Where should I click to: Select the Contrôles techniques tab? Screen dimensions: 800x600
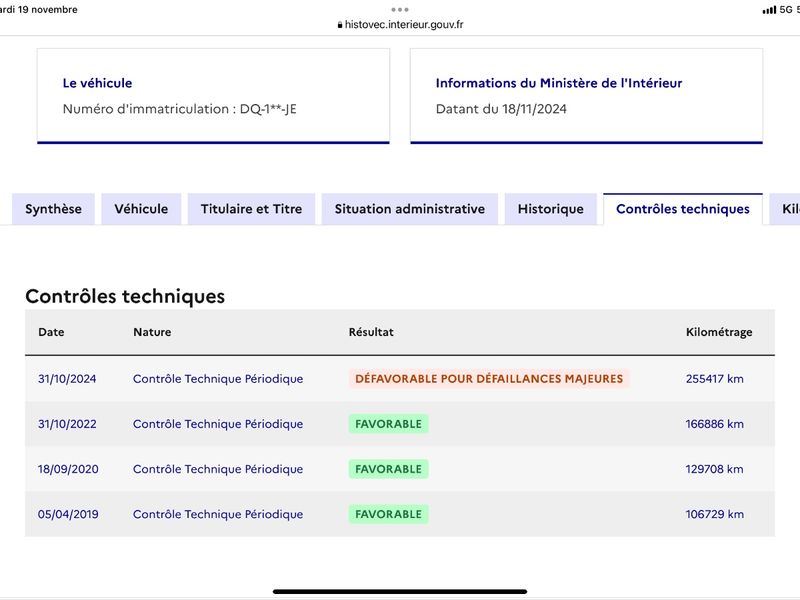coord(683,209)
